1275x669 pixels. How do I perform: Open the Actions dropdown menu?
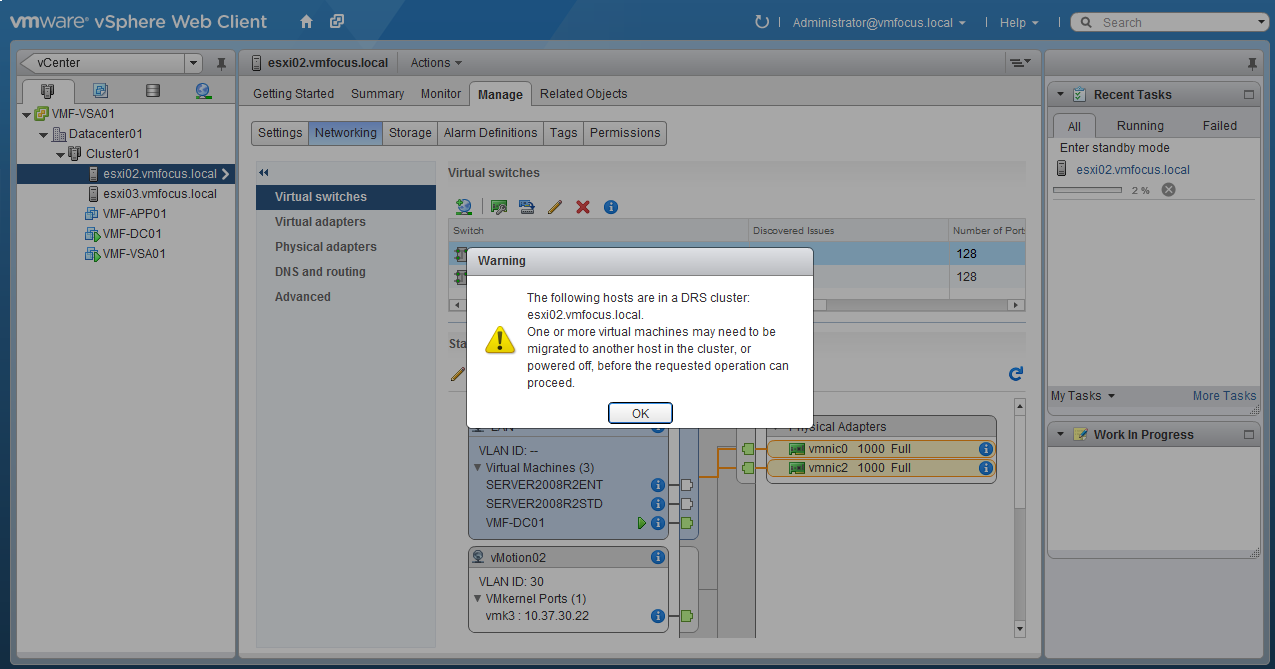436,63
